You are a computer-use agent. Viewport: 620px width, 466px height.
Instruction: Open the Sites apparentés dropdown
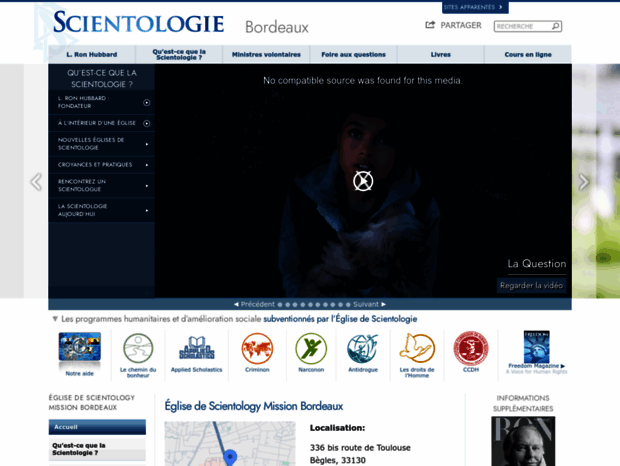pos(475,7)
